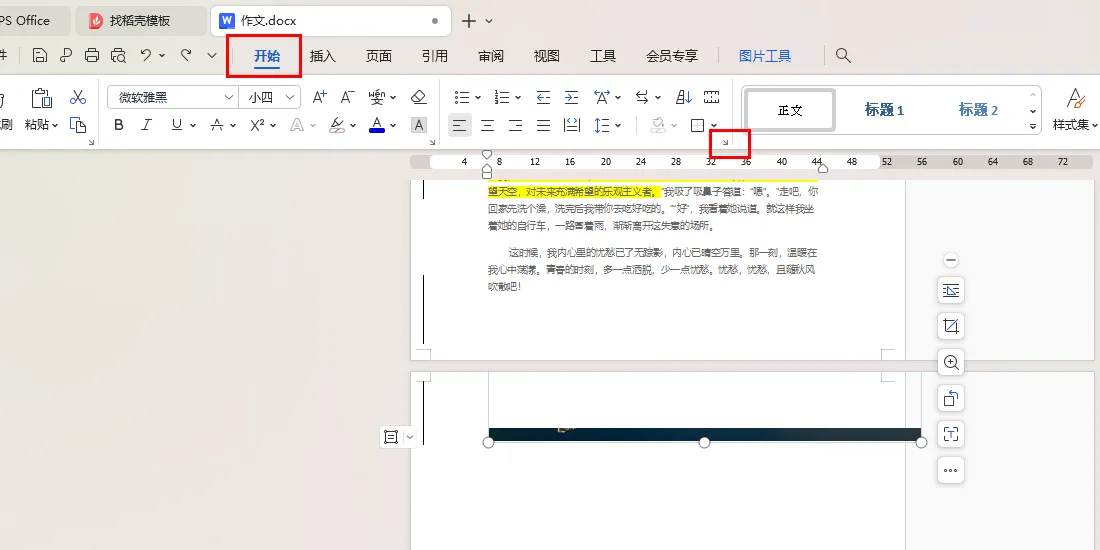Screen dimensions: 1100x550
Task: Switch to the 引用 ribbon tab
Action: point(435,56)
